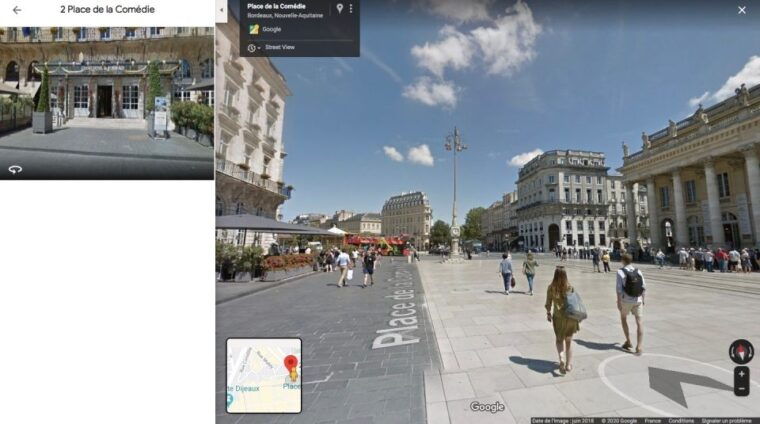The height and width of the screenshot is (424, 760).
Task: Zoom in with the plus button
Action: 741,374
